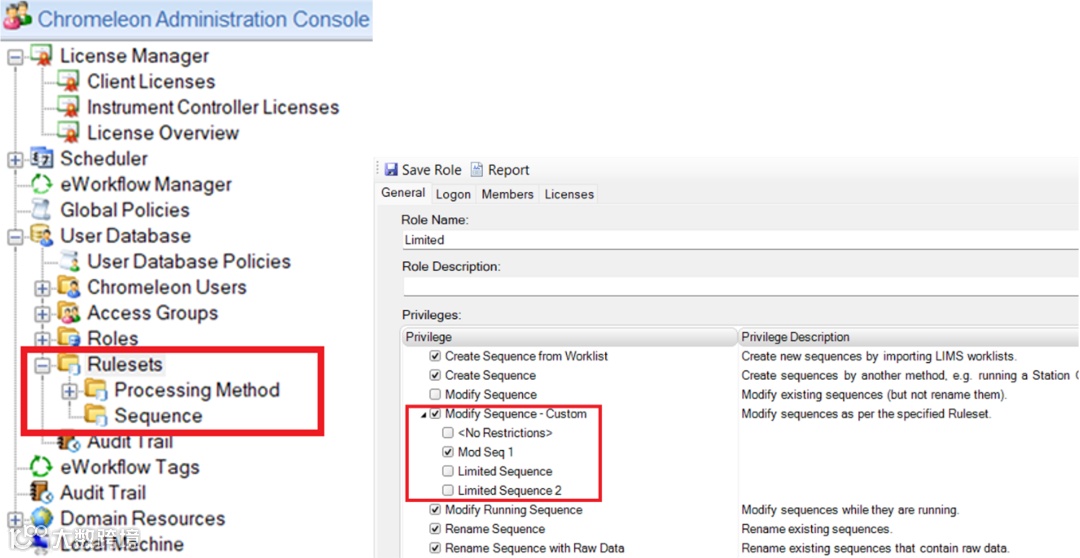Expand the Access Groups node

[x=43, y=314]
